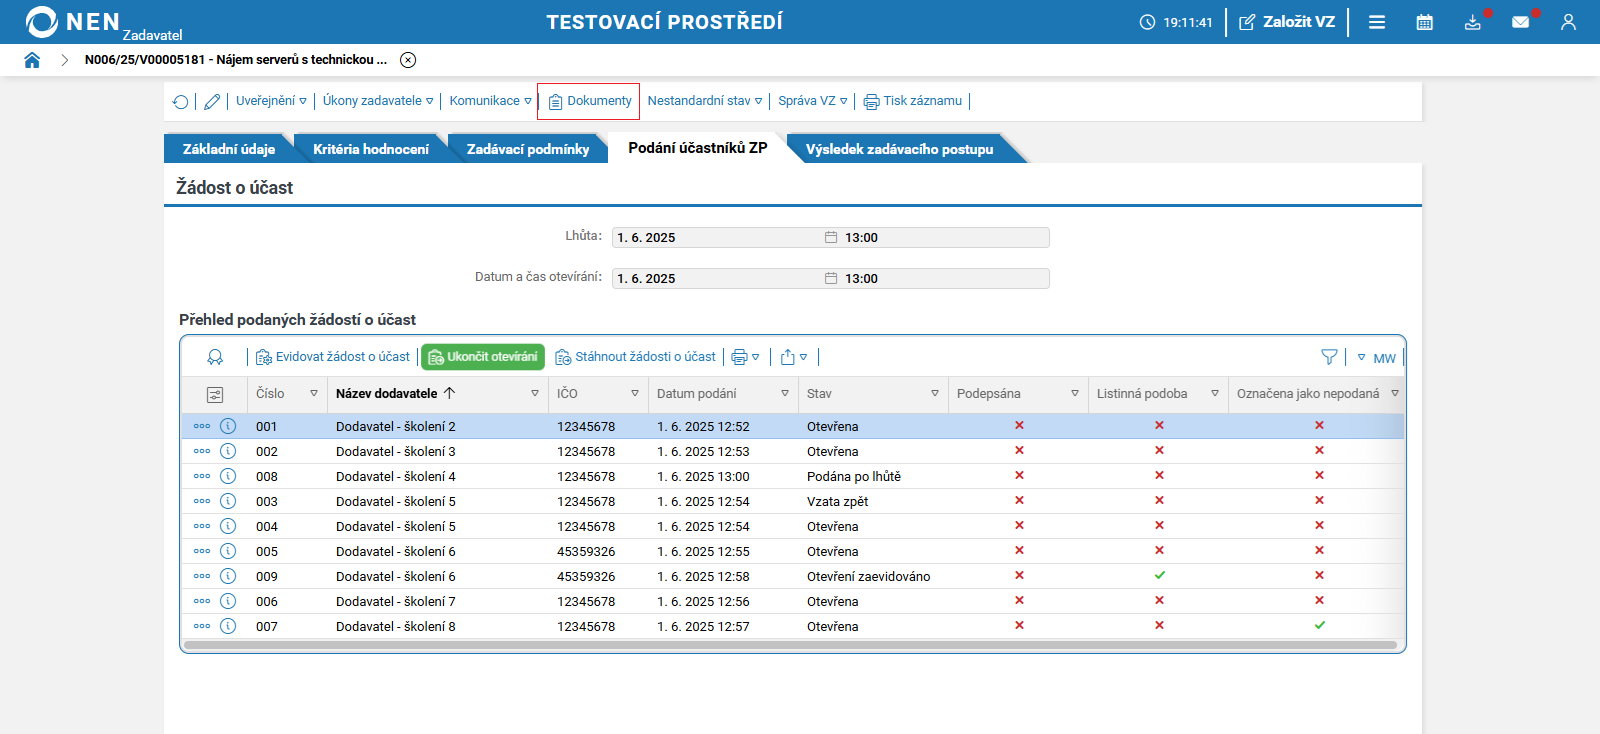Image resolution: width=1600 pixels, height=734 pixels.
Task: Expand the Správa VZ dropdown
Action: [x=813, y=101]
